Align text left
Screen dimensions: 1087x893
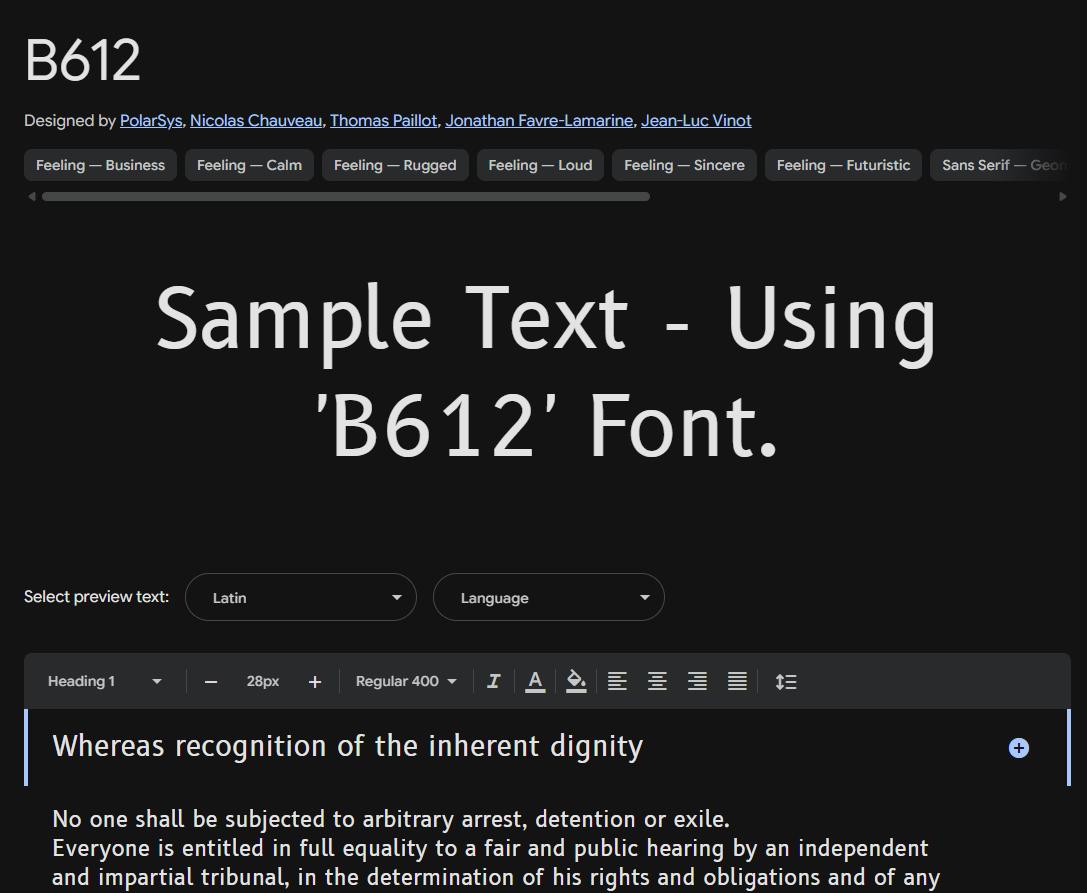point(617,682)
